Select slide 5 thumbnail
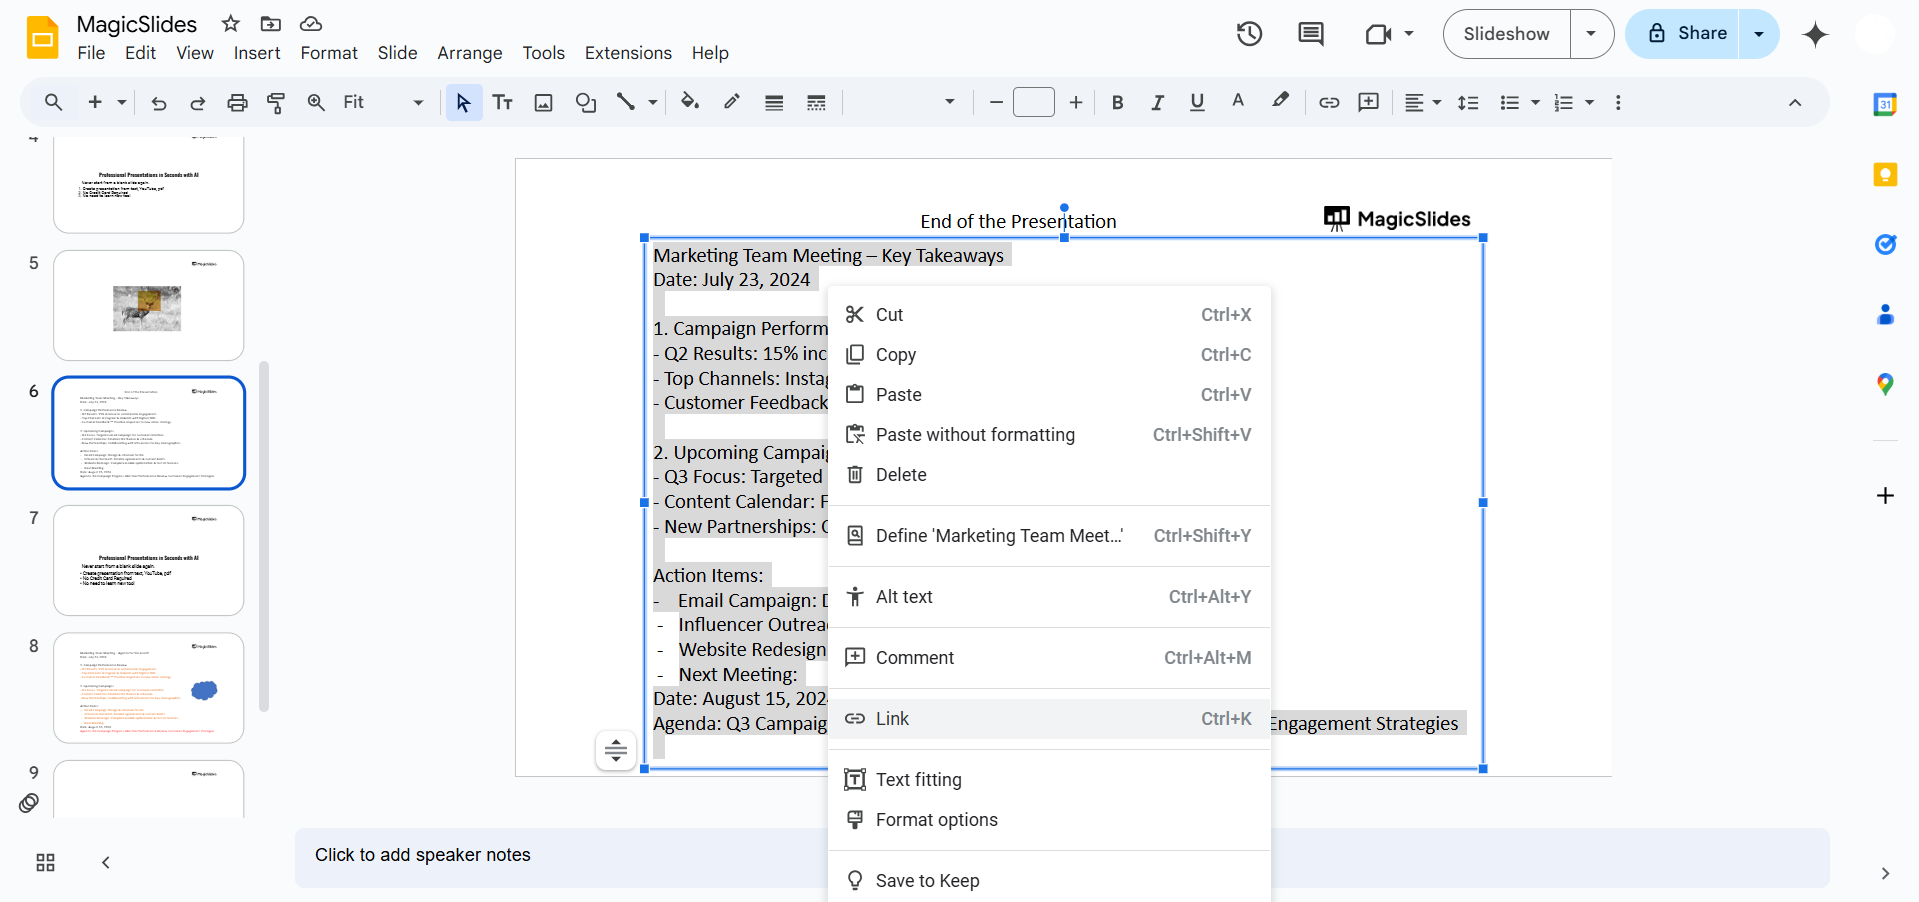The height and width of the screenshot is (902, 1919). coord(149,305)
